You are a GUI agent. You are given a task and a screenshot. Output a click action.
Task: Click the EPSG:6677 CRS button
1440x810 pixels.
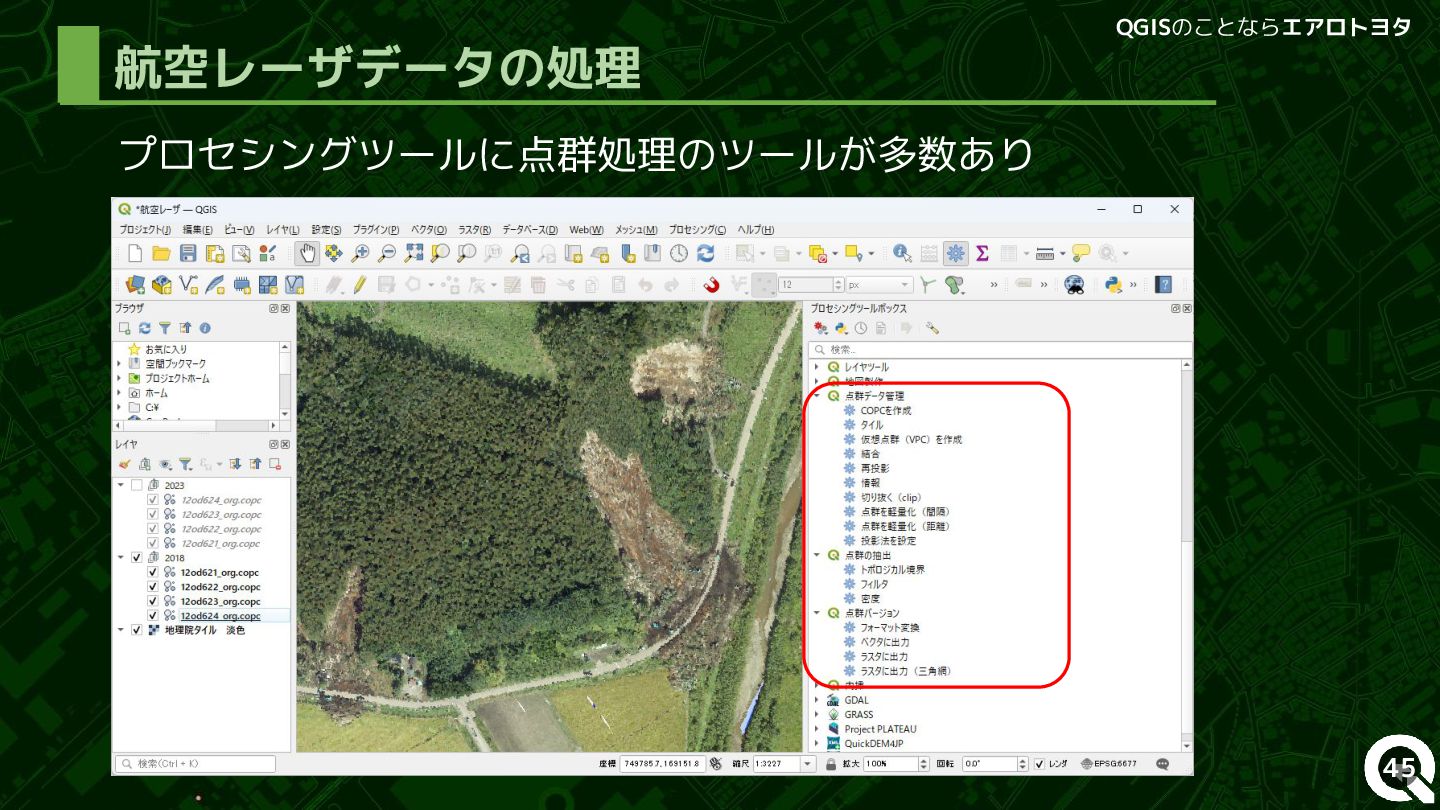coord(1109,764)
